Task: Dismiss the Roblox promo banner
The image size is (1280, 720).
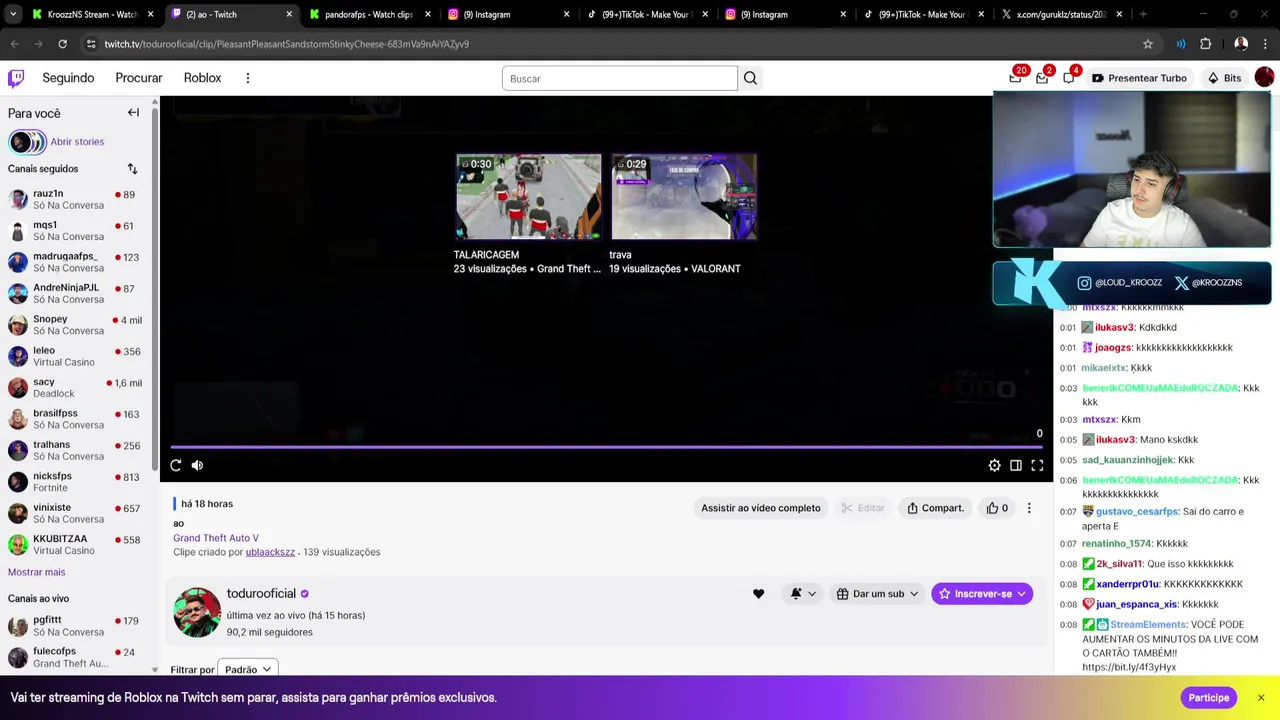Action: tap(1261, 698)
